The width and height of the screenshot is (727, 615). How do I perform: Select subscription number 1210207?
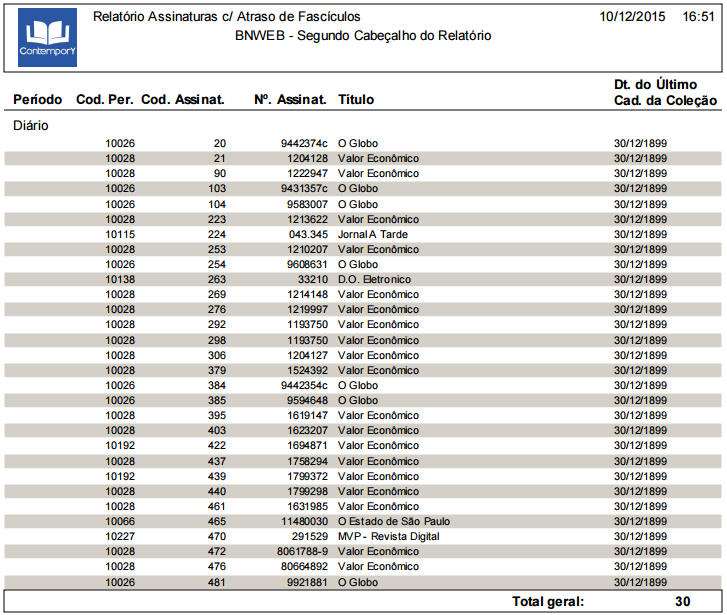(307, 250)
